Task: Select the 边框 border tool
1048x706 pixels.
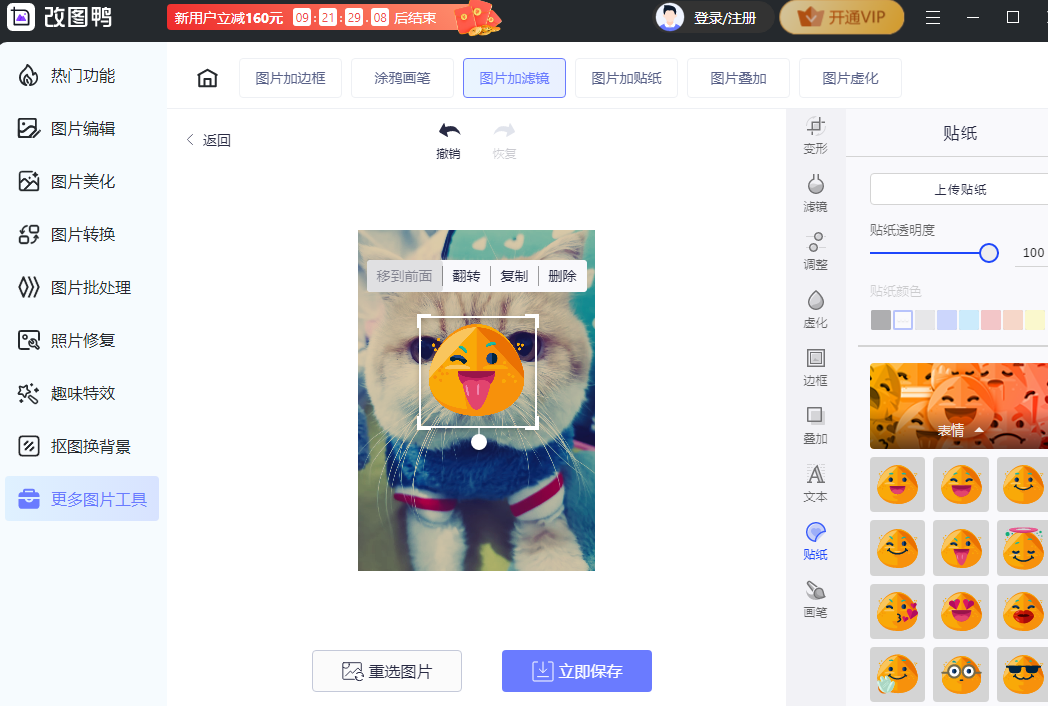Action: (x=815, y=365)
